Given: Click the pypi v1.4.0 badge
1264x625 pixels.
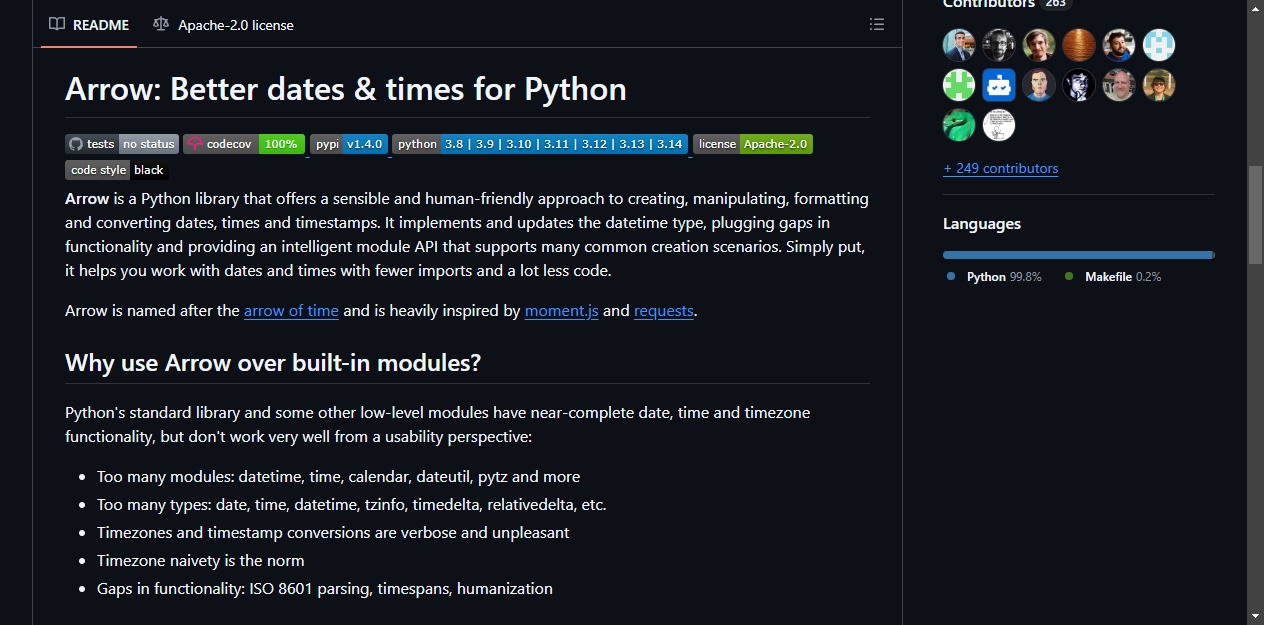Looking at the screenshot, I should click(x=349, y=144).
